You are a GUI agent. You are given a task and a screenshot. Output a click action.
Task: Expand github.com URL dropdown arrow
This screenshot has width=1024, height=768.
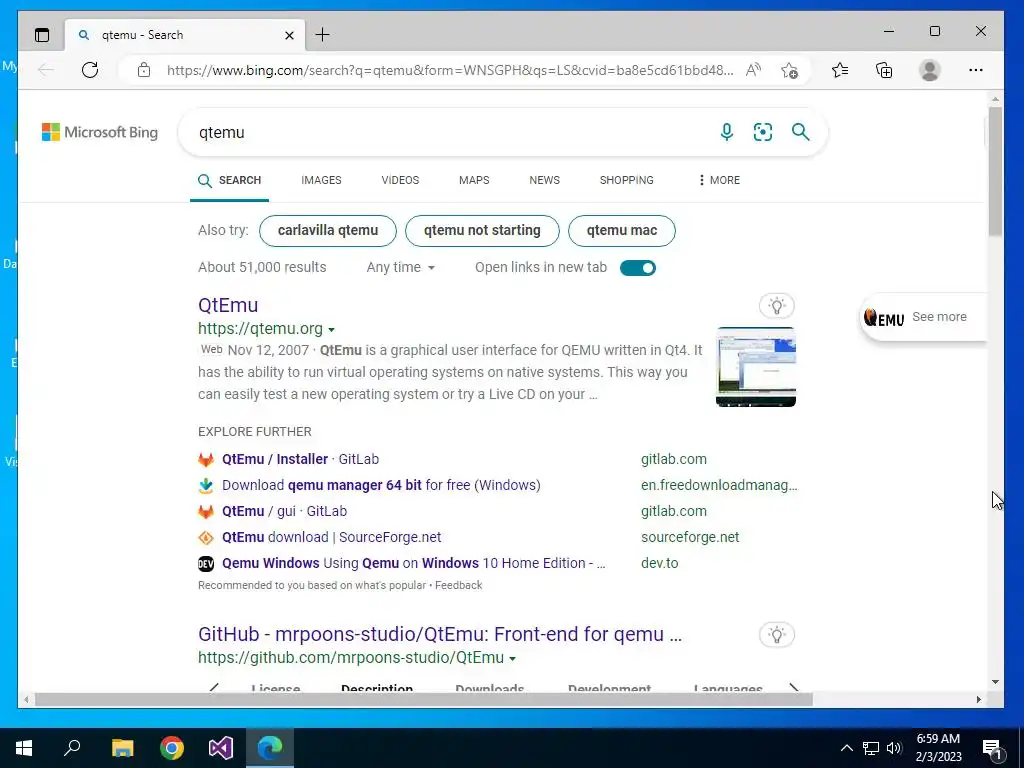tap(512, 658)
